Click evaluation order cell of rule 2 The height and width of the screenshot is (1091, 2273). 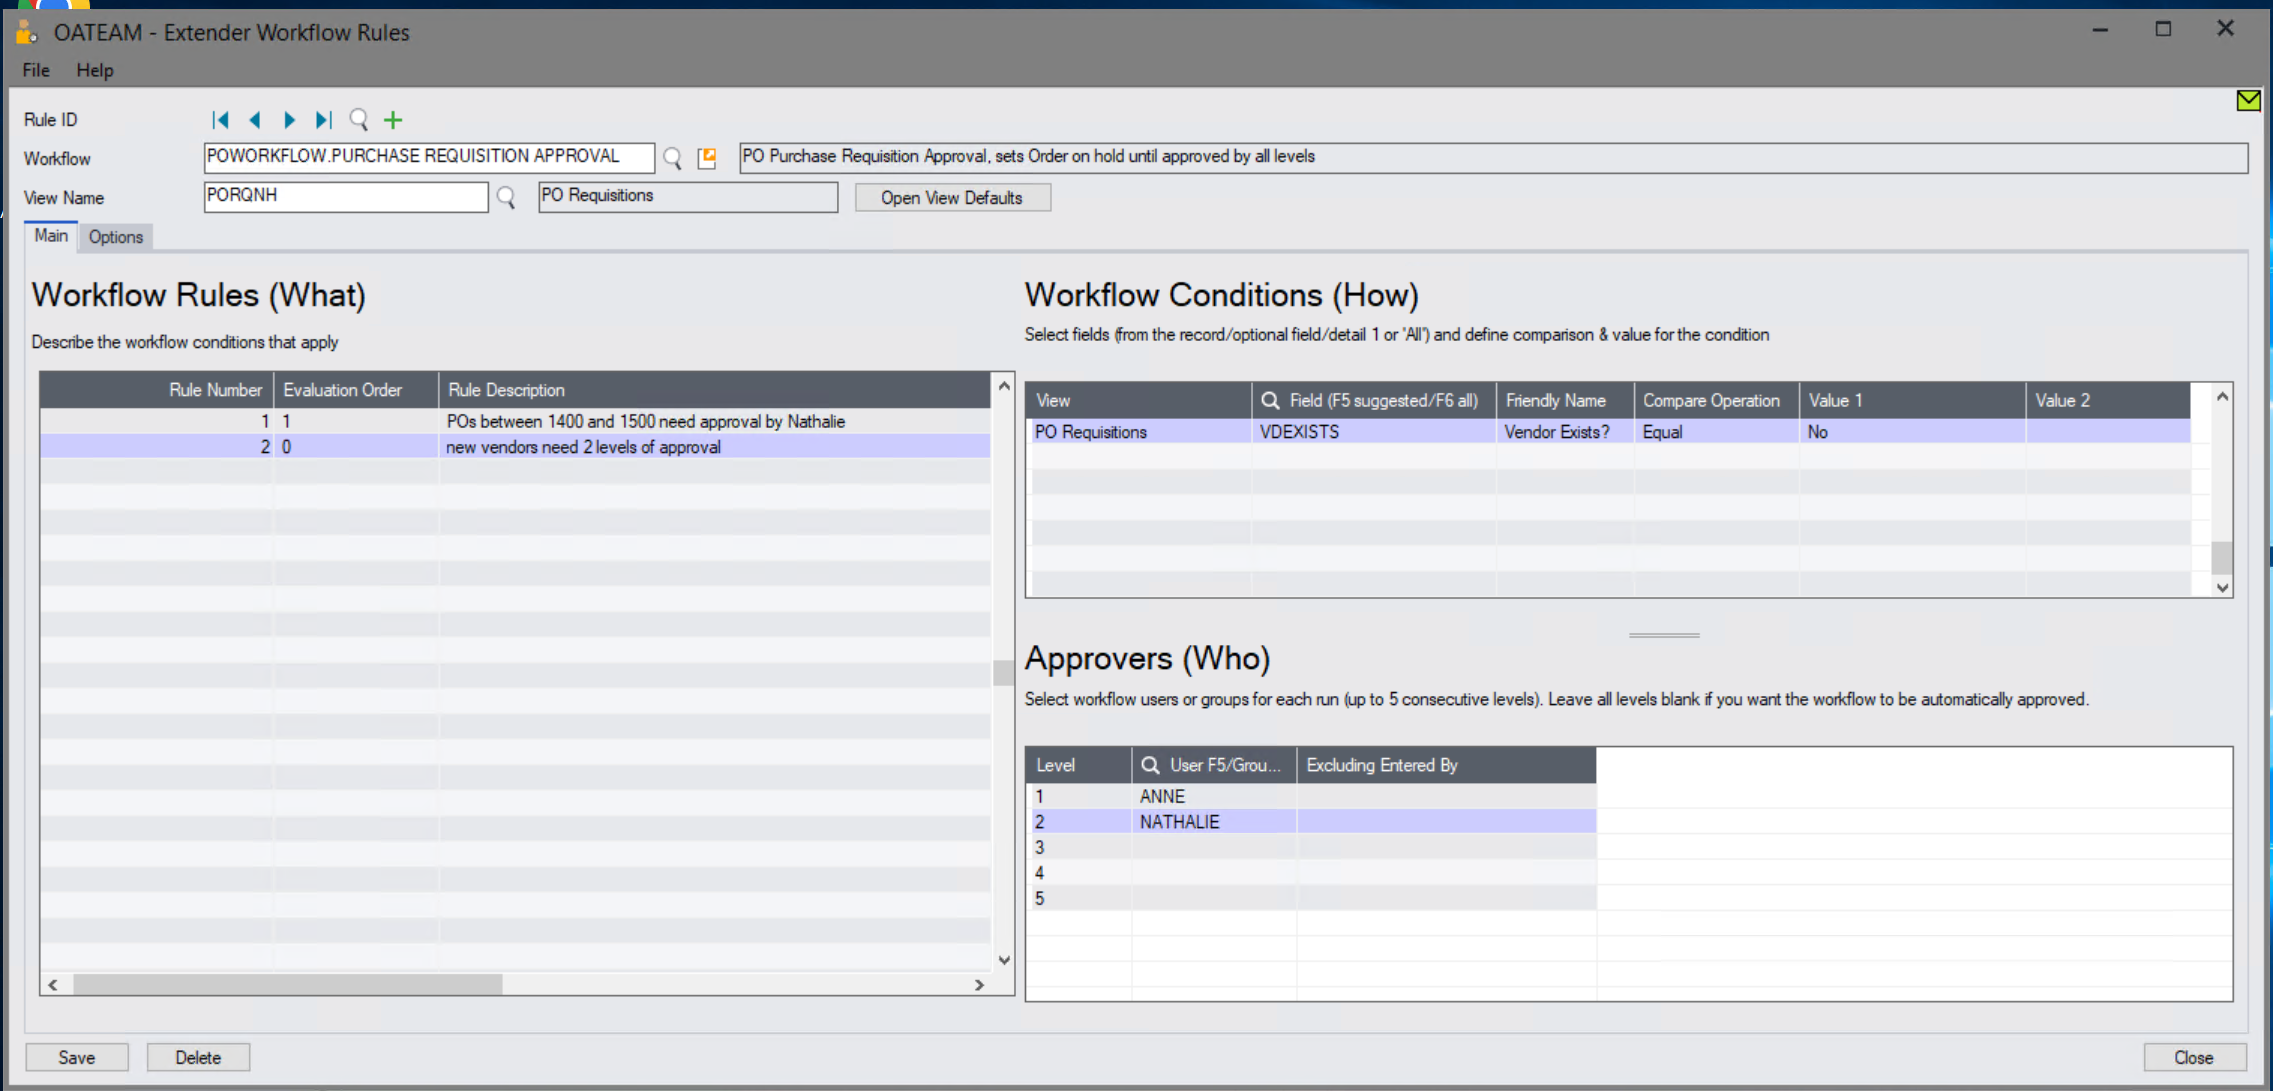356,447
